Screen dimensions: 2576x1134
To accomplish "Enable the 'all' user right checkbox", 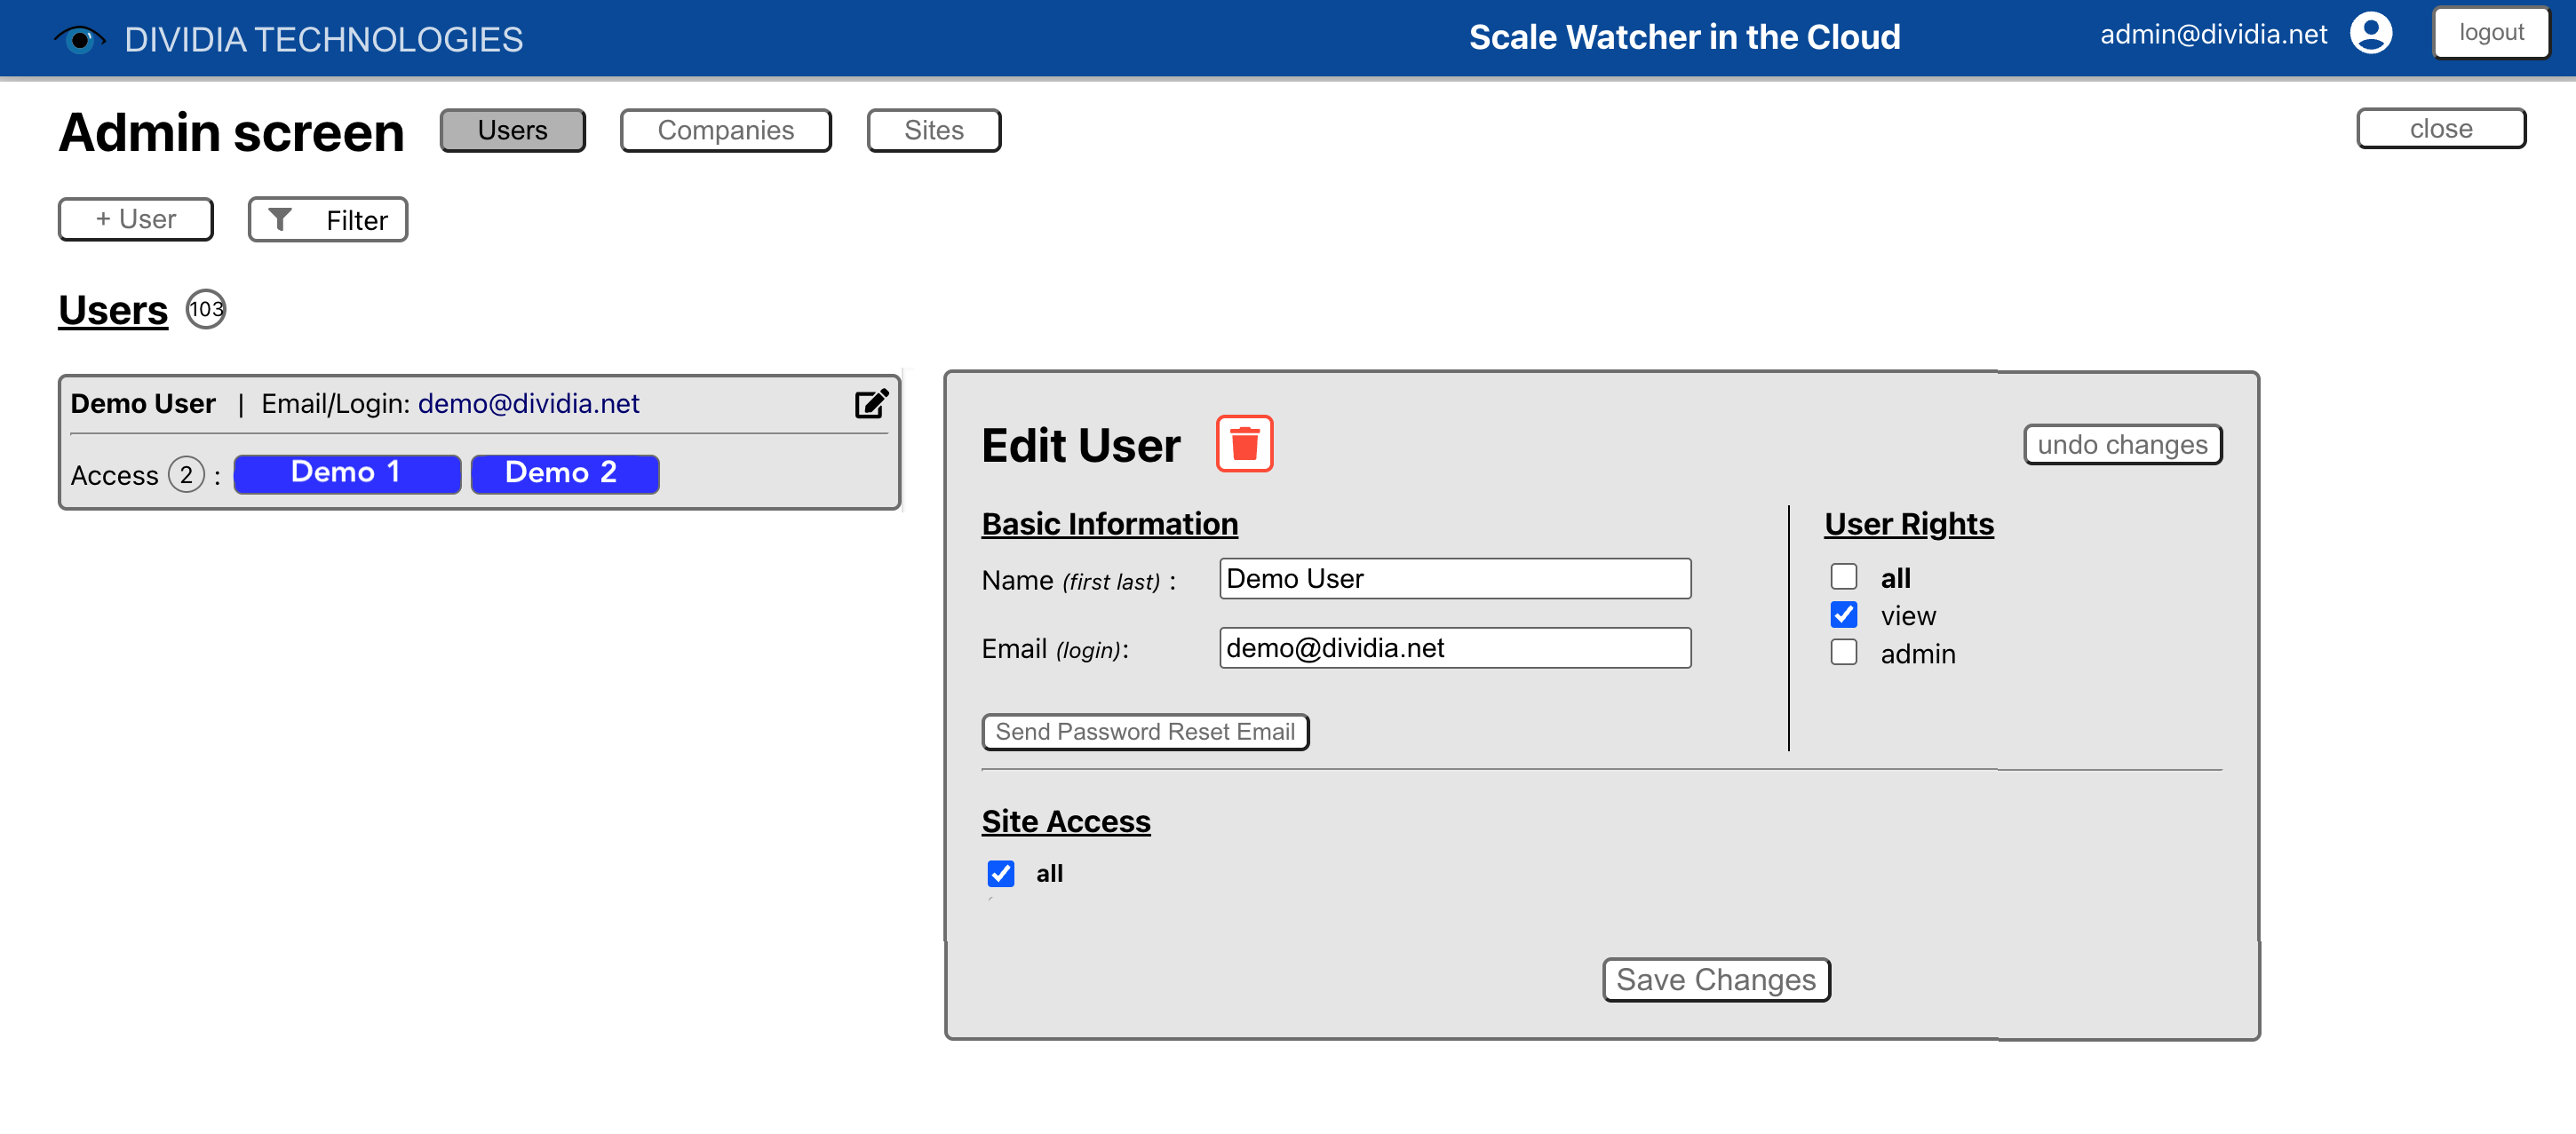I will (1844, 577).
